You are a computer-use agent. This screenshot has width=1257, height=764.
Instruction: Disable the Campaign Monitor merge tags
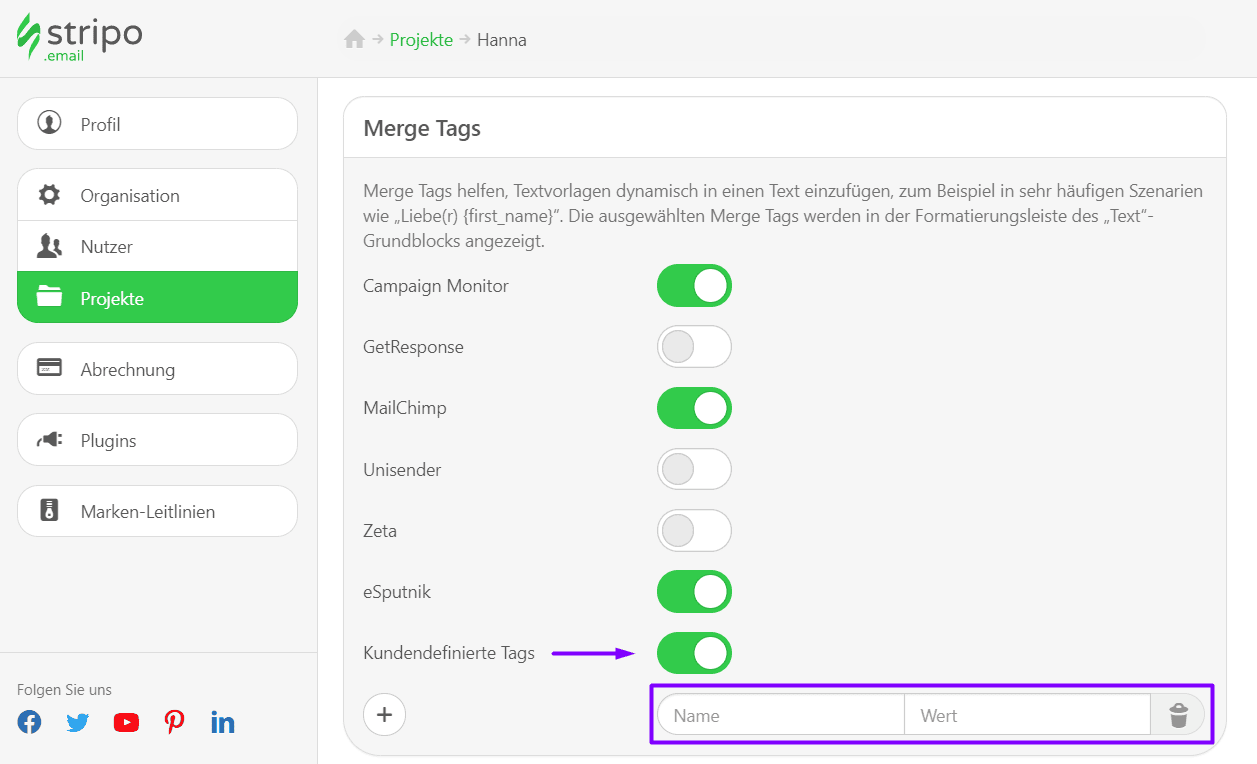[694, 285]
